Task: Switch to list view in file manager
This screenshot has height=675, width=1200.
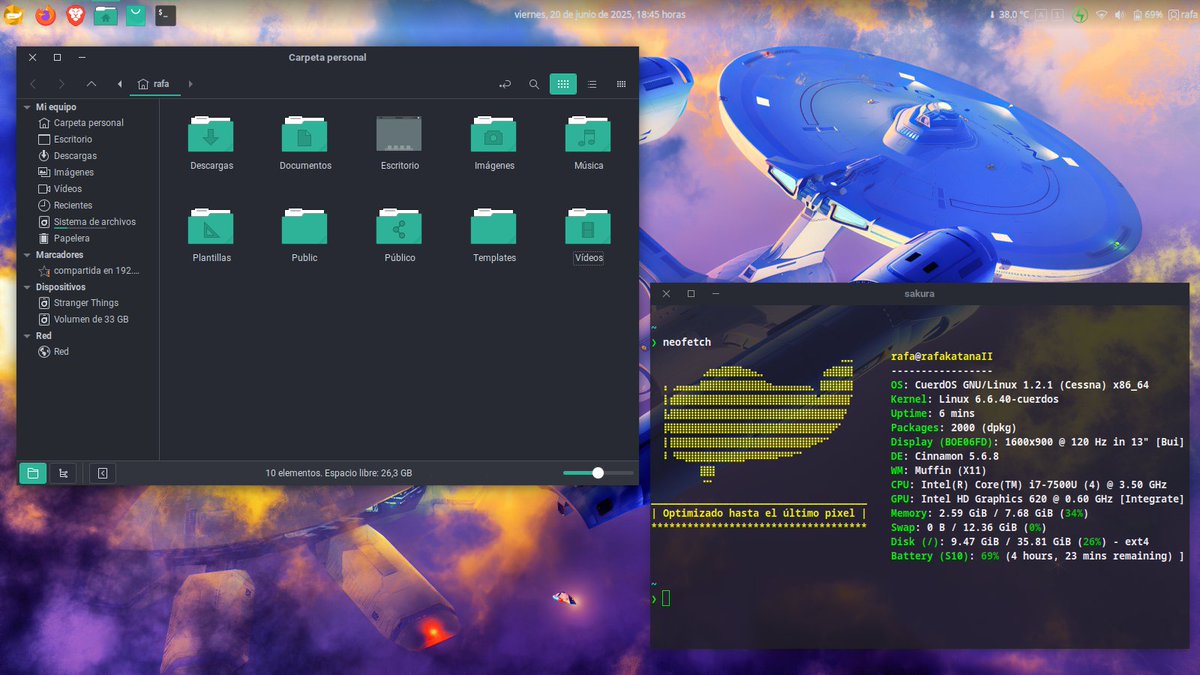Action: point(592,84)
